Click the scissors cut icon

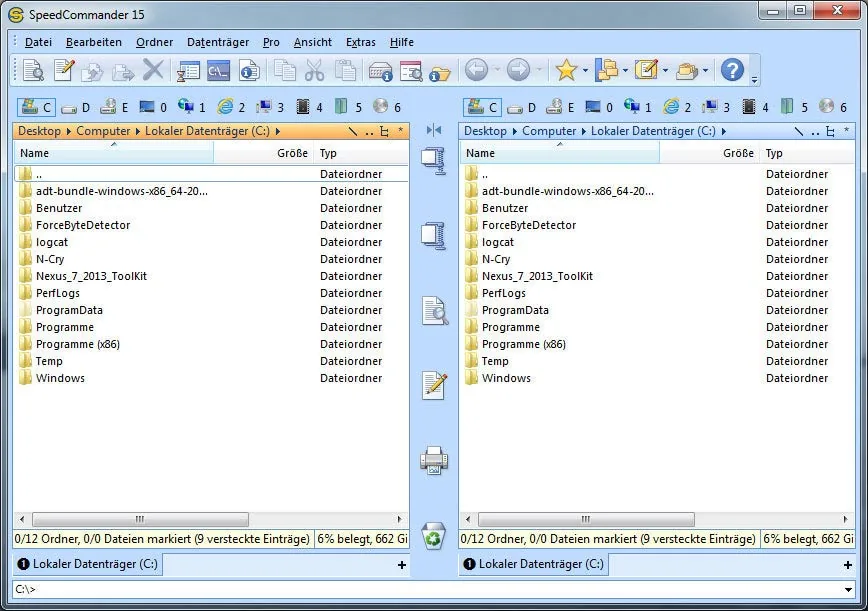314,71
